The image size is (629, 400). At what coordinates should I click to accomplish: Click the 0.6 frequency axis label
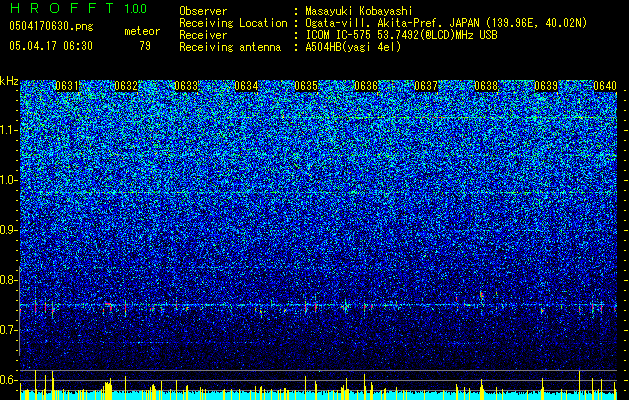tap(9, 380)
